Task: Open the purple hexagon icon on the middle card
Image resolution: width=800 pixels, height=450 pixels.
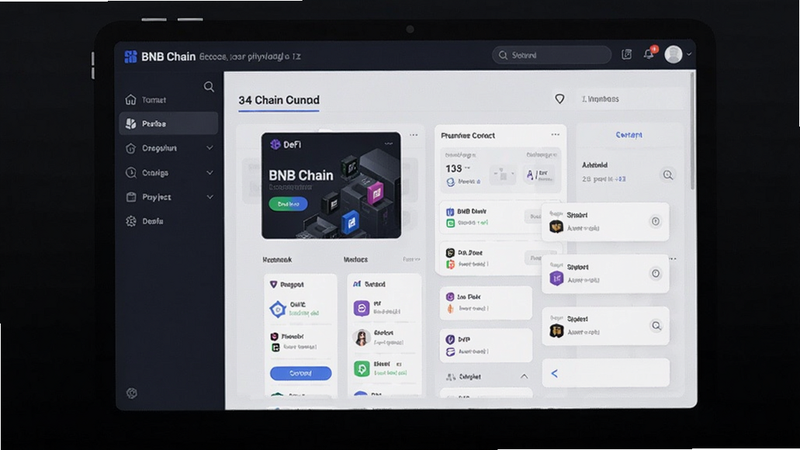Action: [x=557, y=279]
